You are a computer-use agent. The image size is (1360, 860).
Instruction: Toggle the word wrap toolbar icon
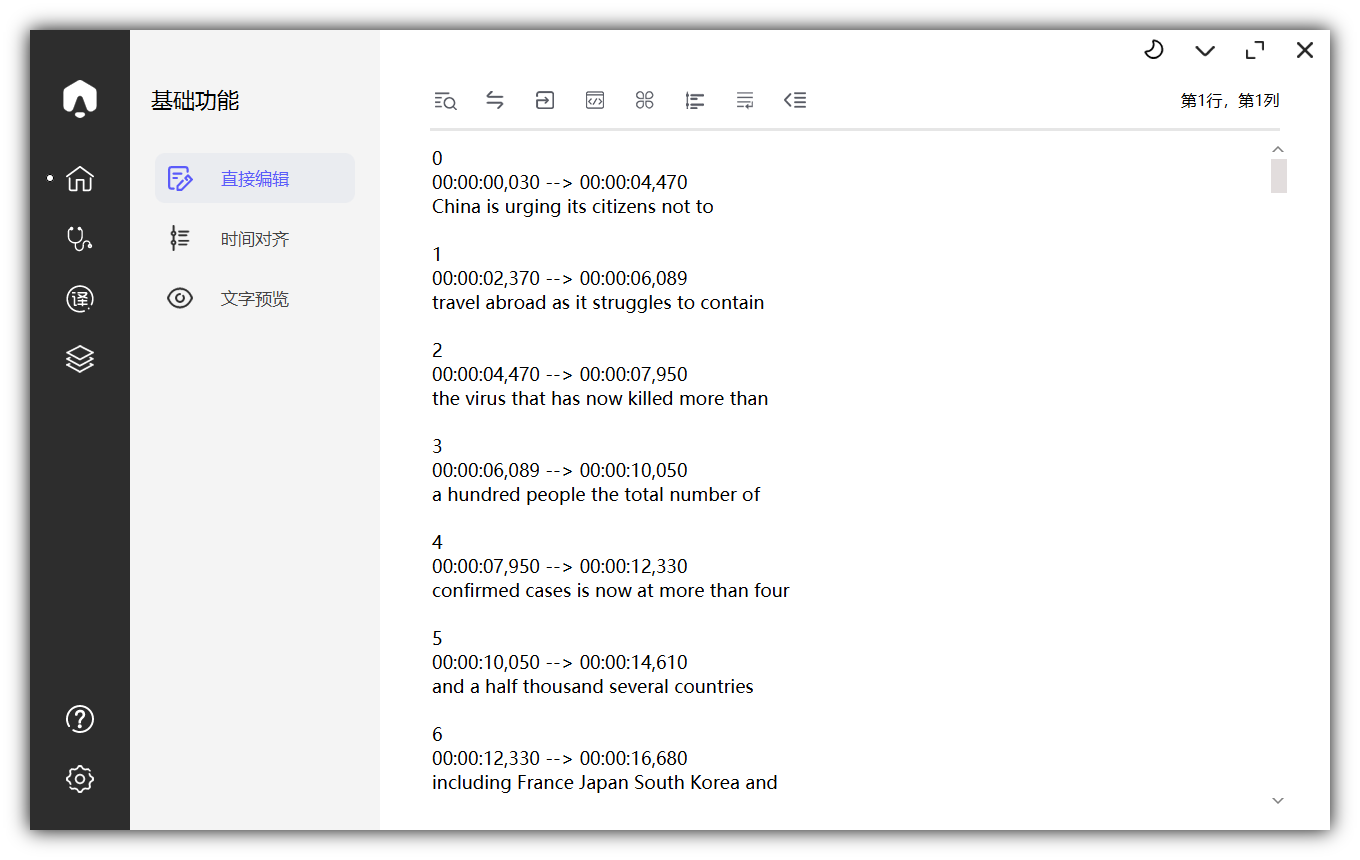pyautogui.click(x=745, y=100)
